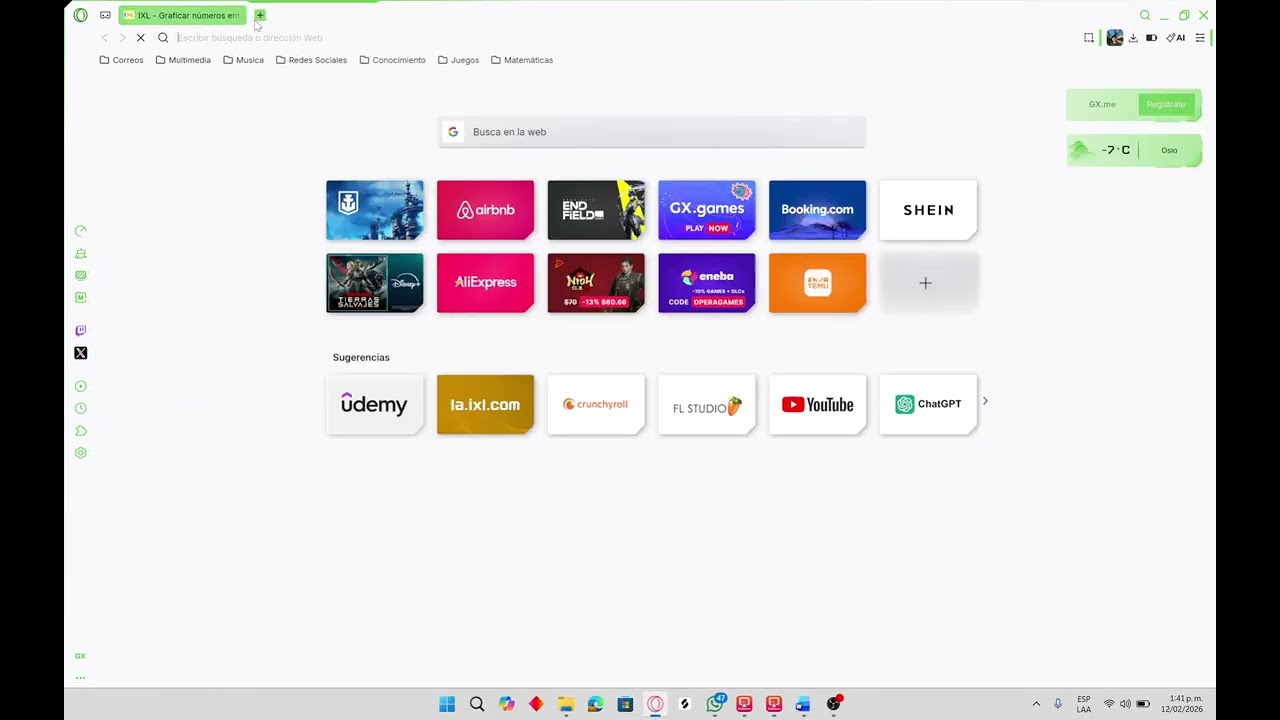Add a new speed dial site
The image size is (1280, 720).
(928, 283)
